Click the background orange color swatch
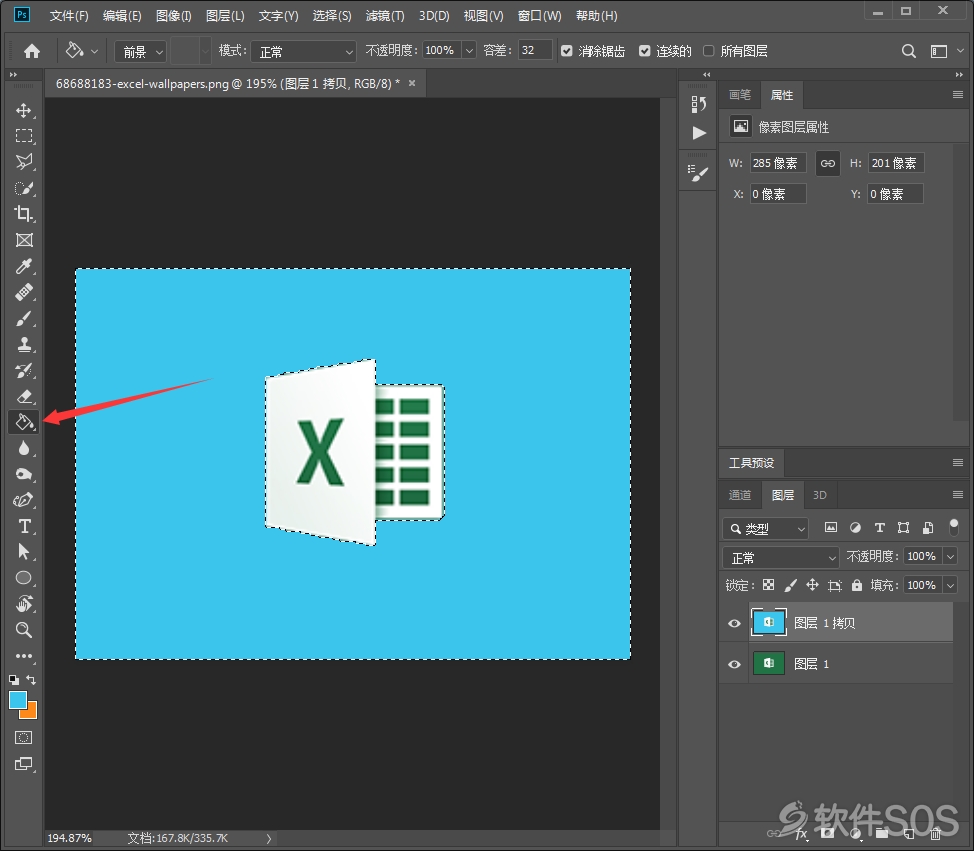This screenshot has height=851, width=974. pos(30,712)
